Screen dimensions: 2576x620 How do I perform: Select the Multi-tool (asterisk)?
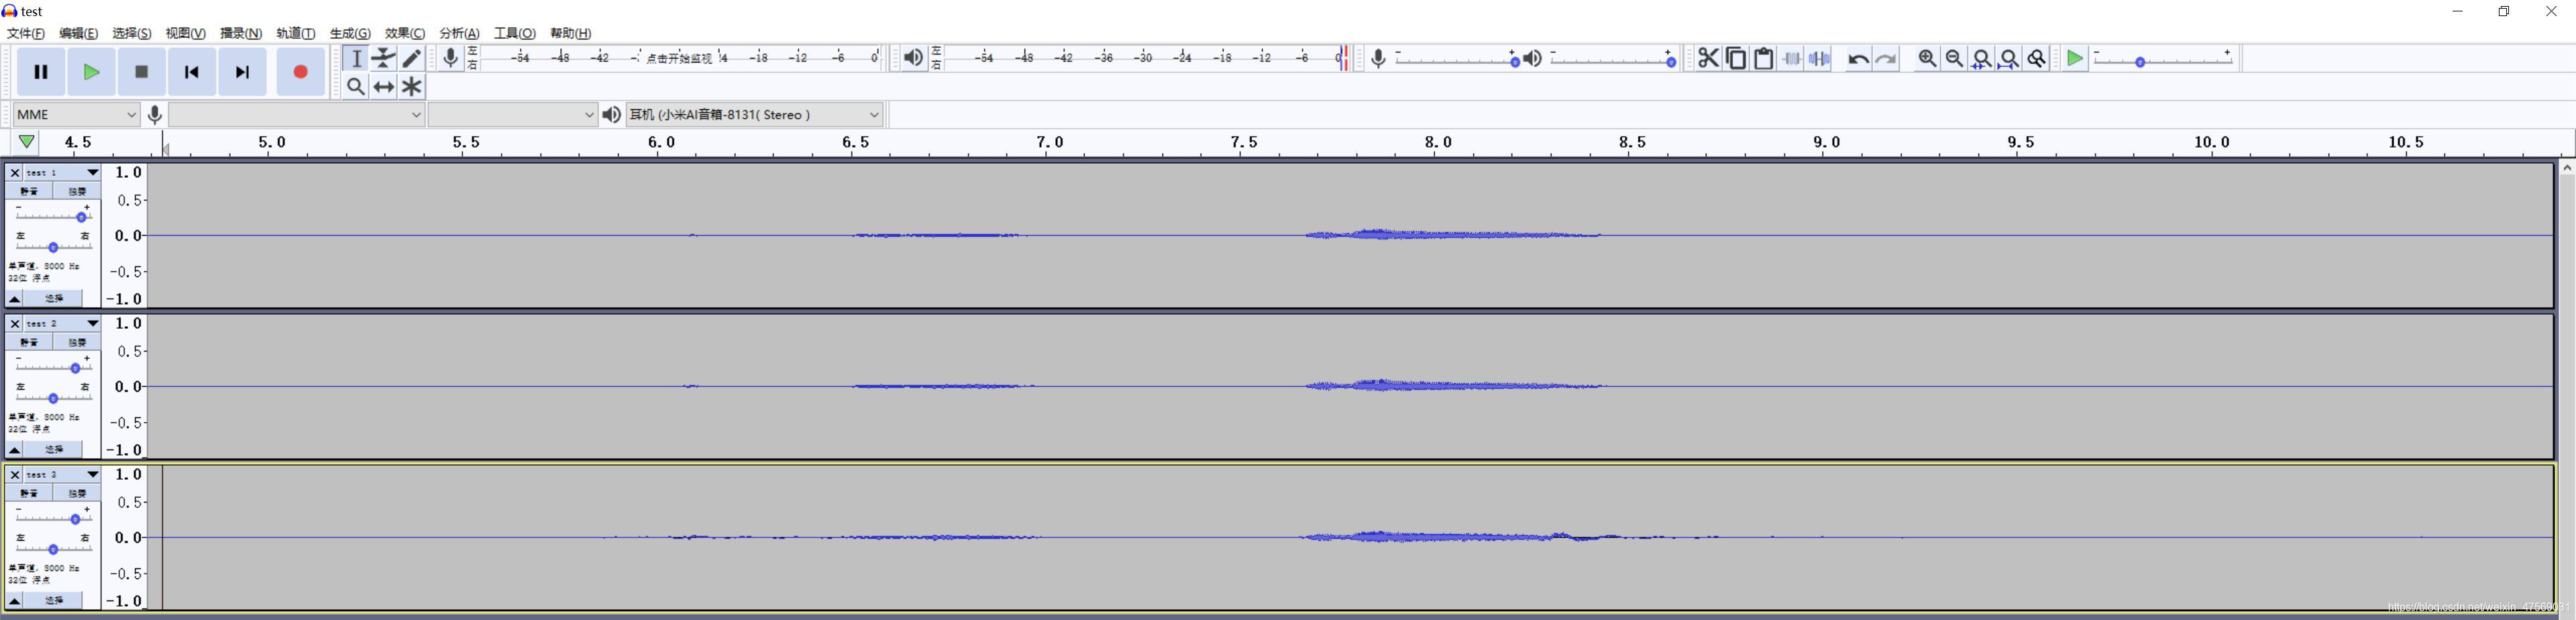[412, 87]
